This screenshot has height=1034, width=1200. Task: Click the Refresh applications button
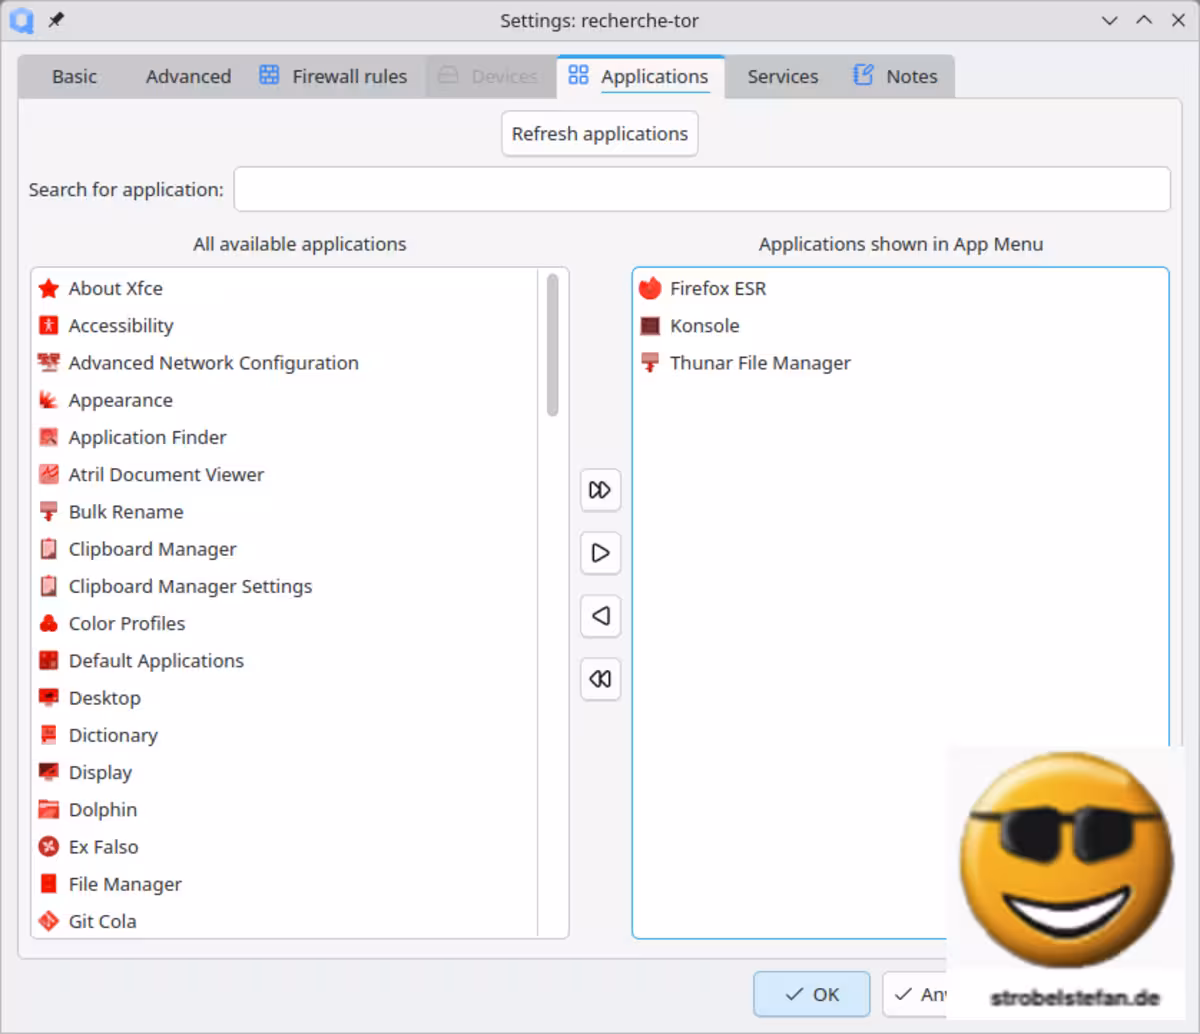(x=599, y=133)
